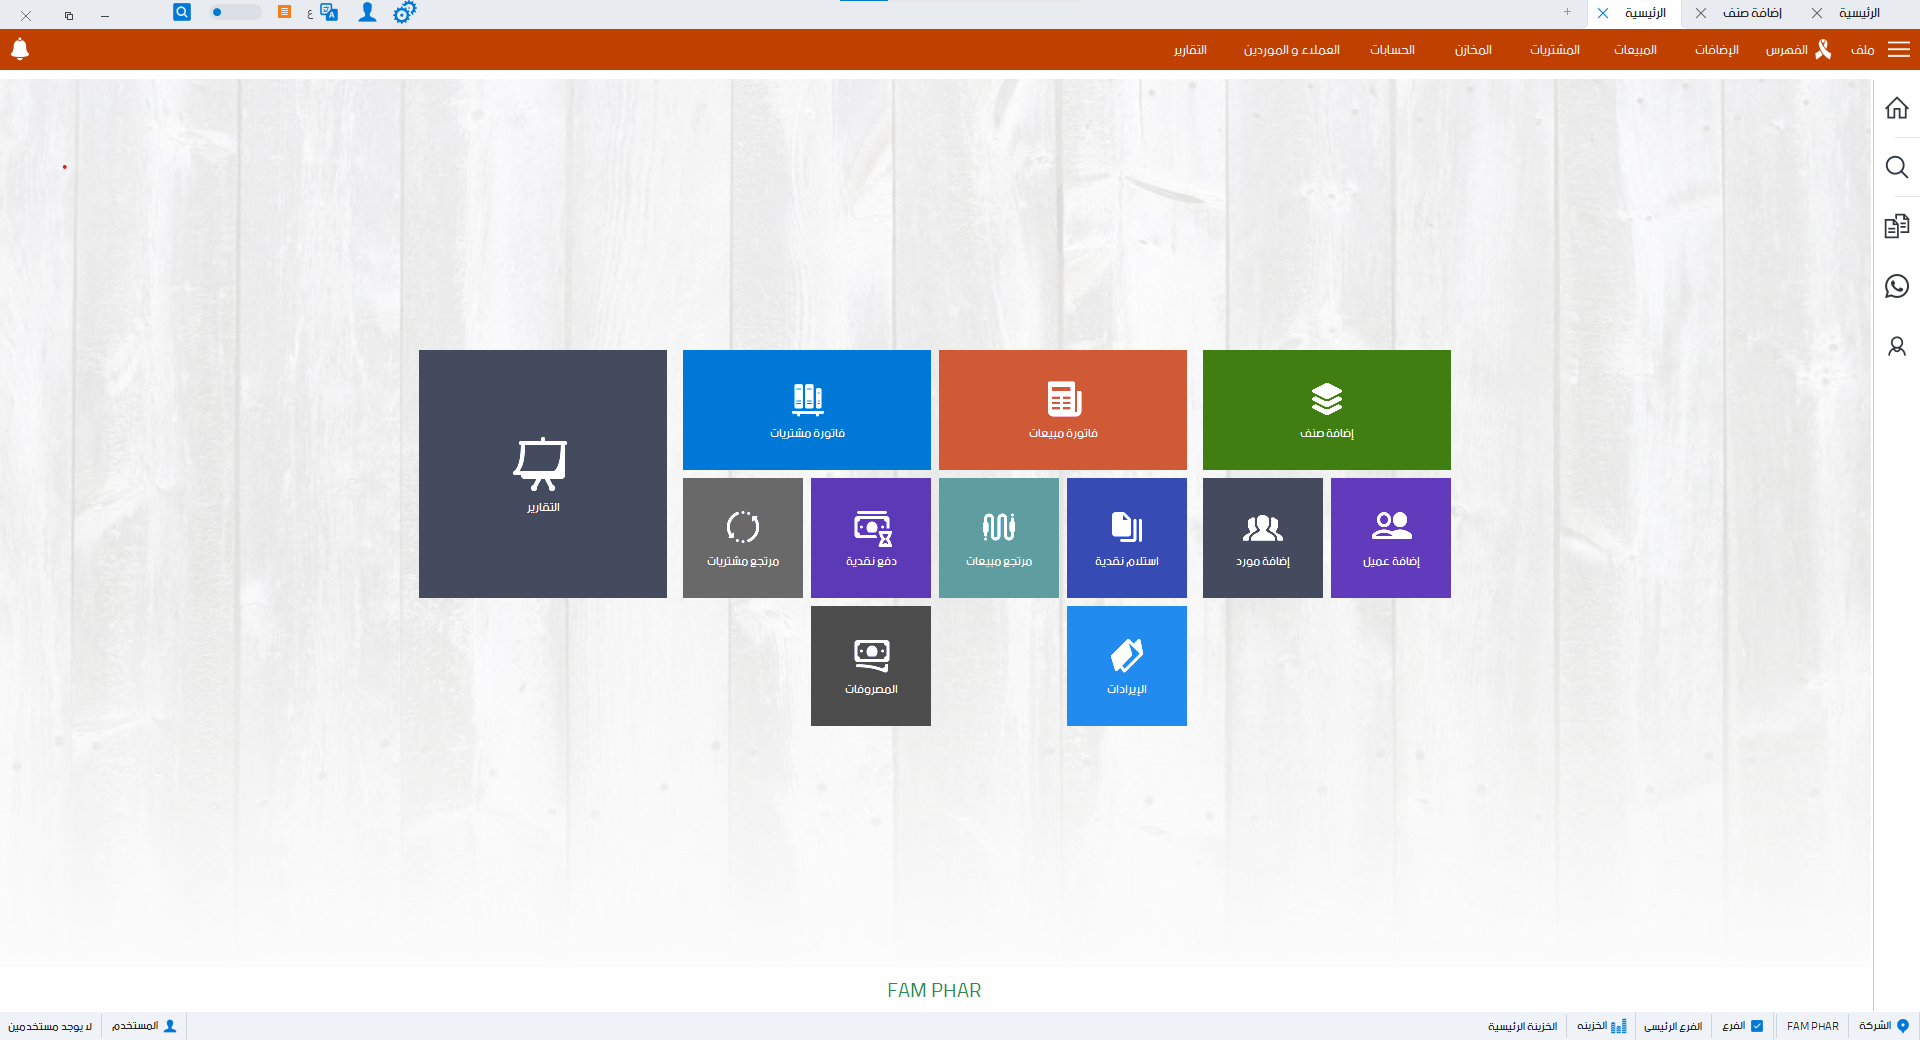The image size is (1920, 1040).
Task: Open the sales (المبيعات) menu
Action: pyautogui.click(x=1635, y=50)
